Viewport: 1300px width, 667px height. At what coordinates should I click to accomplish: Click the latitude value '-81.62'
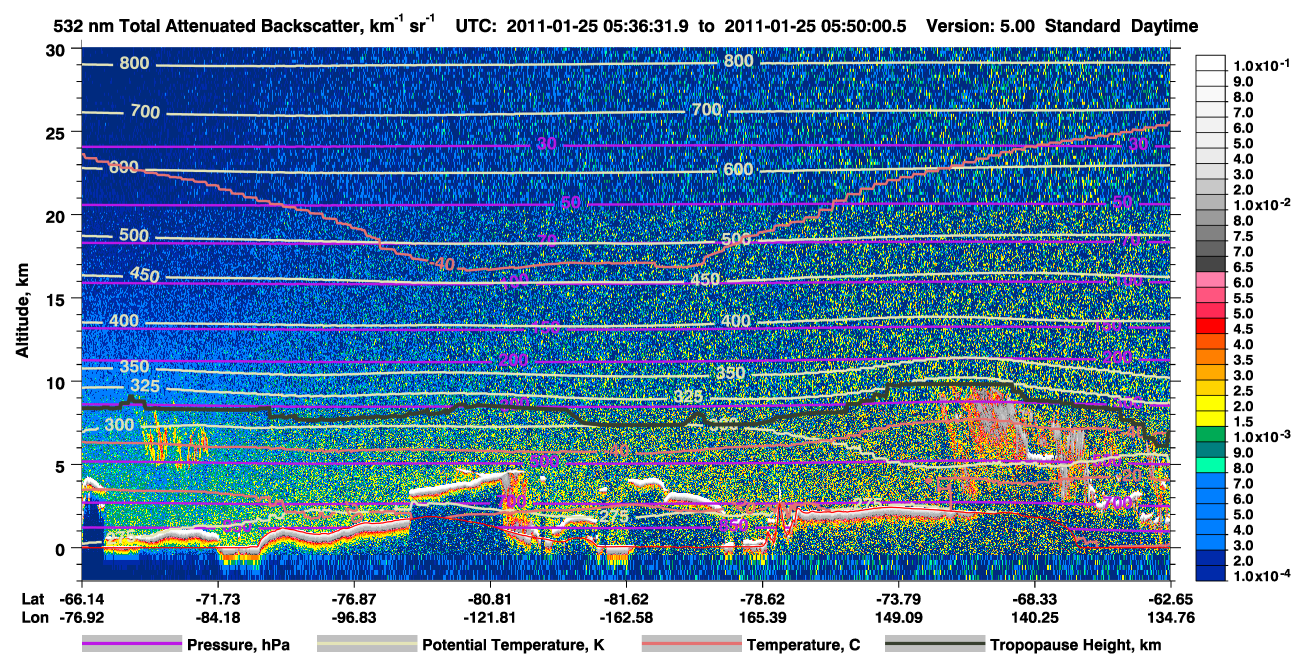(626, 599)
